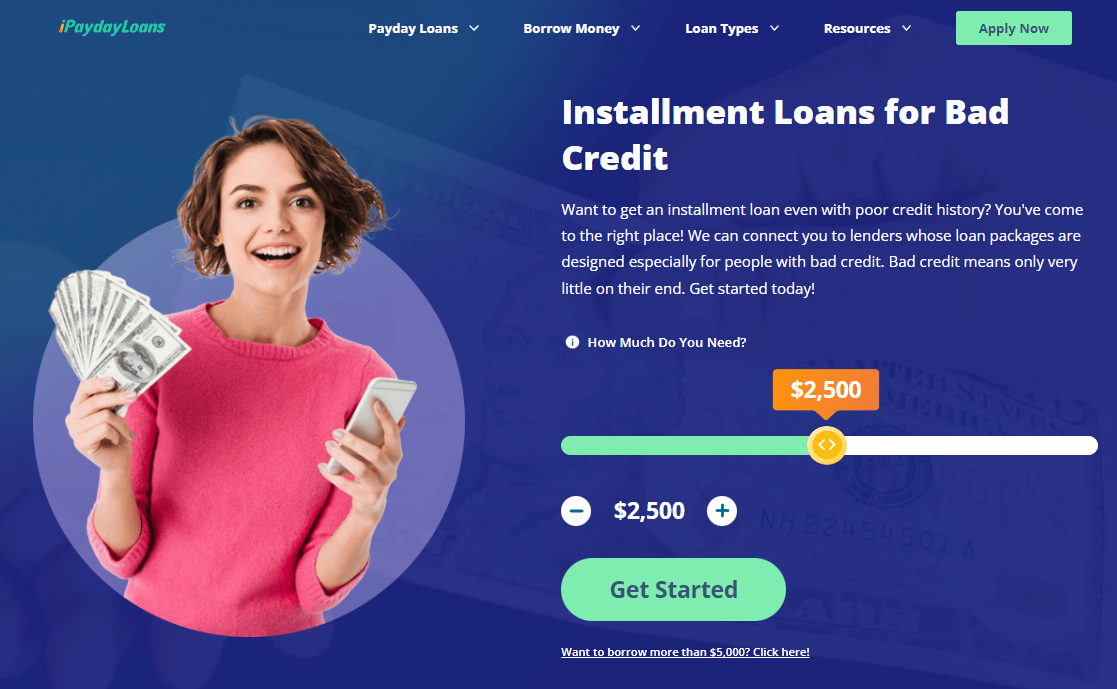The width and height of the screenshot is (1117, 689).
Task: Decrease loan amount with the minus button
Action: 576,511
